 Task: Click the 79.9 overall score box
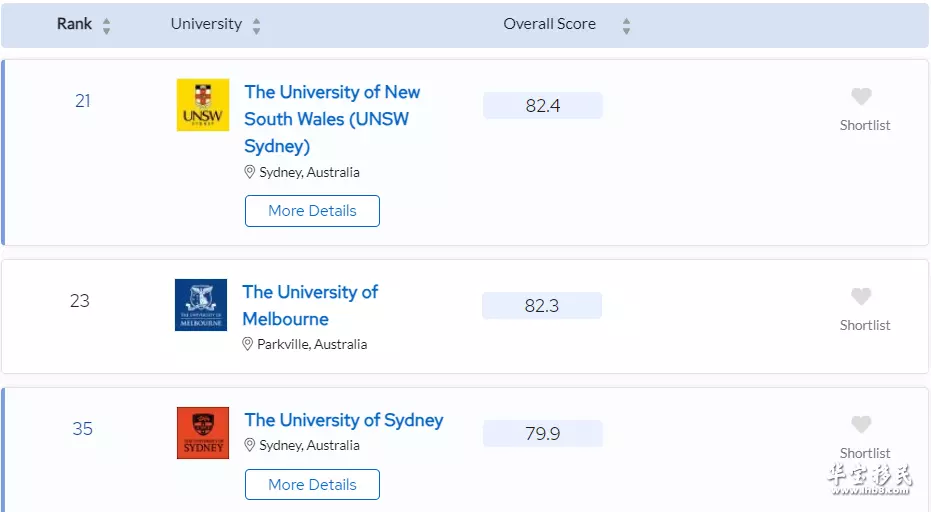(543, 434)
